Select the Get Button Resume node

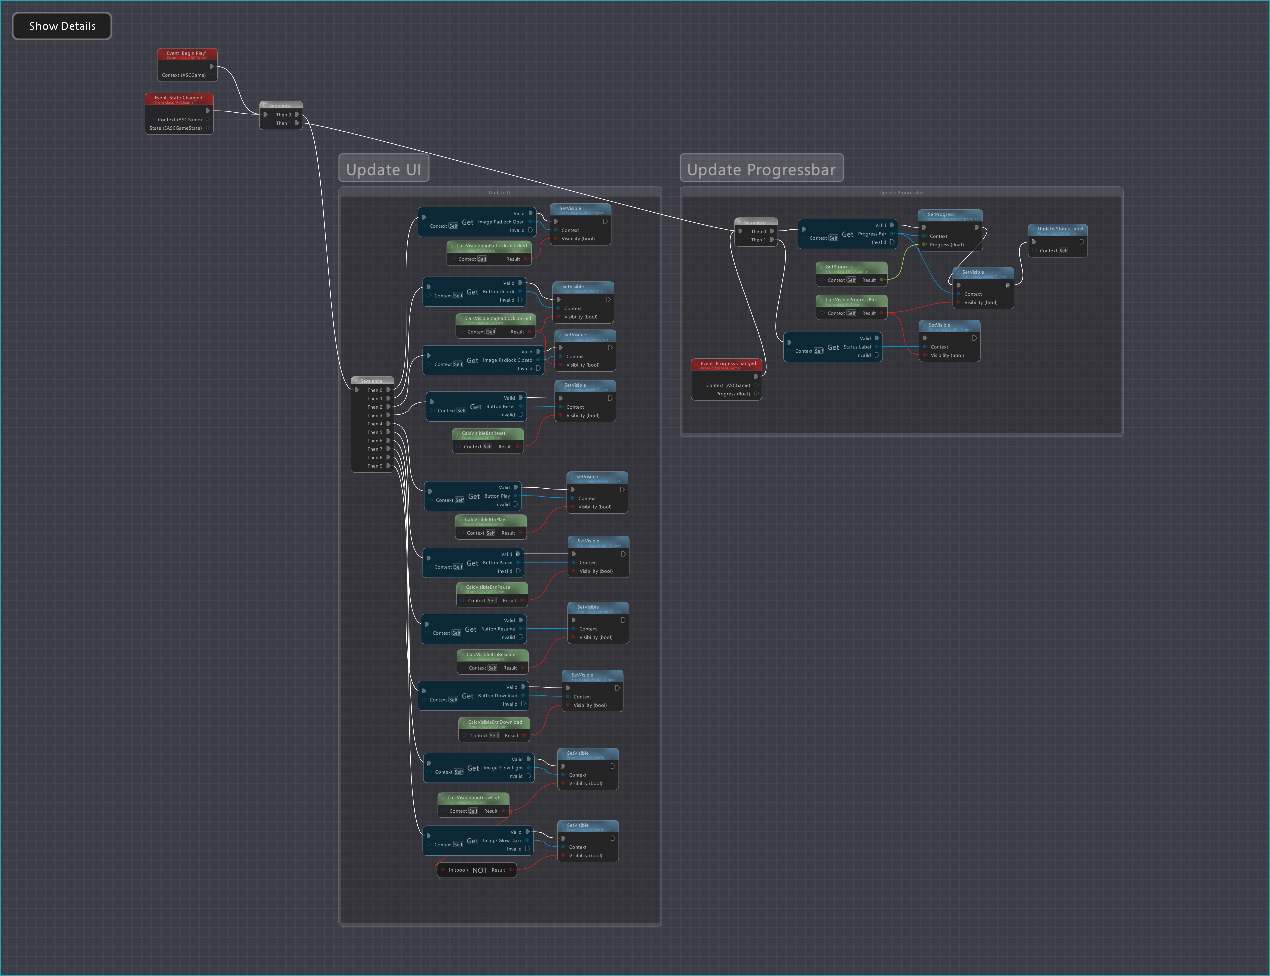click(474, 629)
